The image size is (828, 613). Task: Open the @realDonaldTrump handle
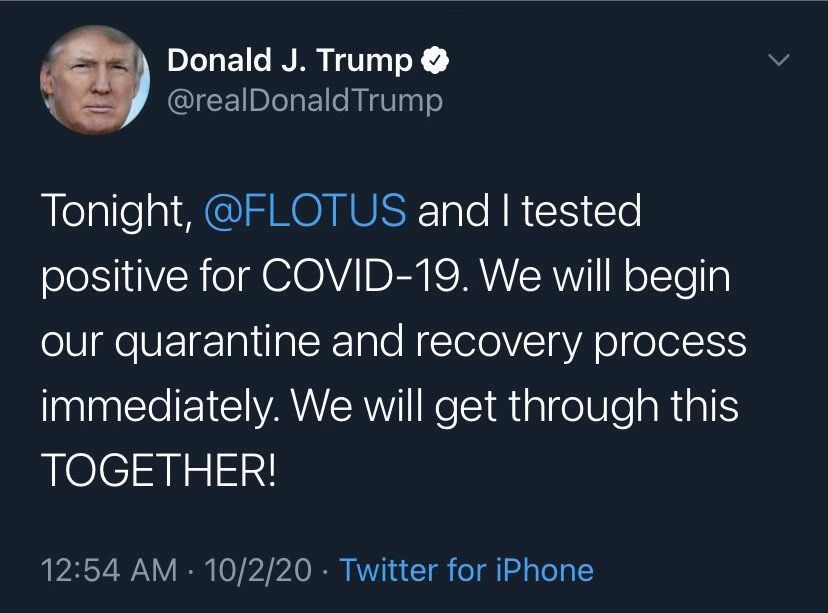tap(304, 101)
